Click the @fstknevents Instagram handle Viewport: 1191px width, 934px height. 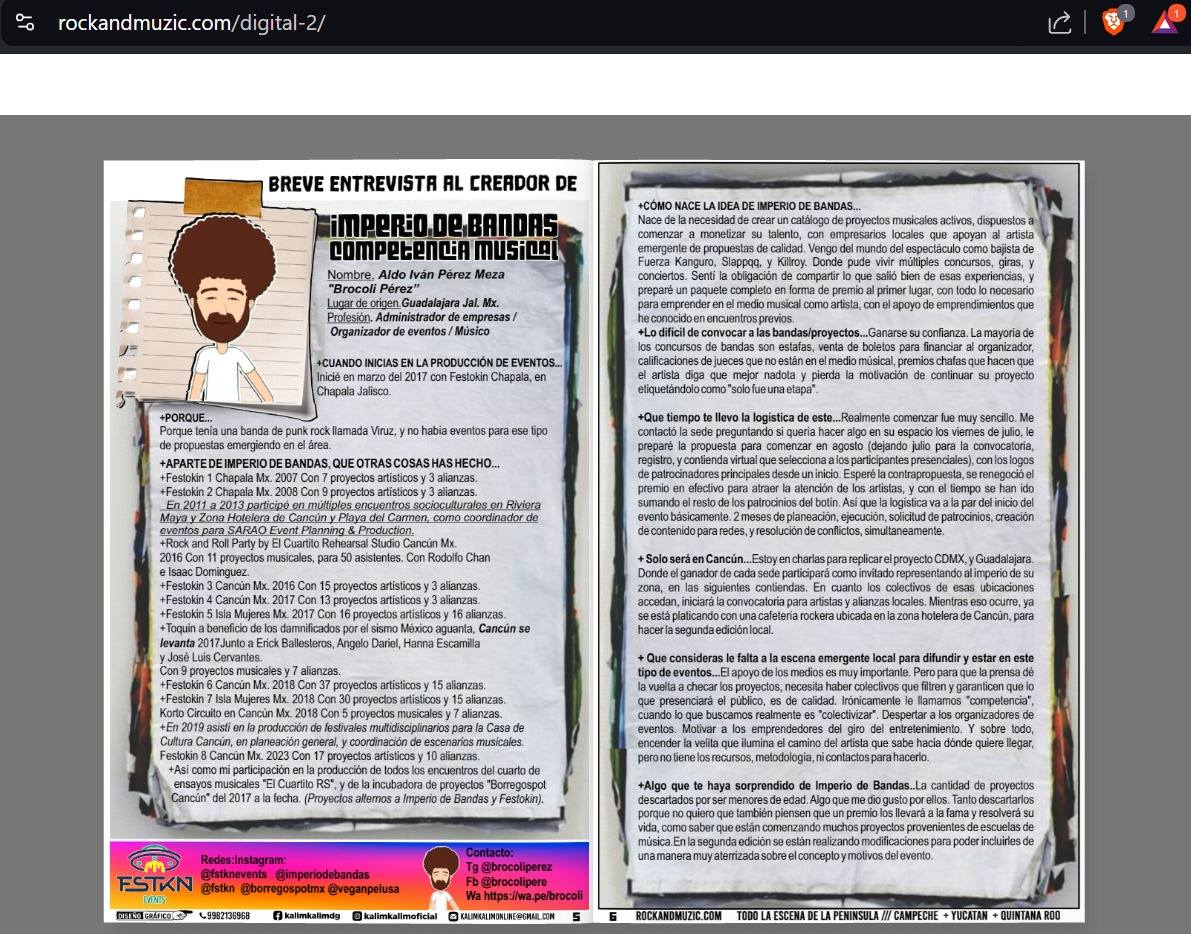point(234,874)
